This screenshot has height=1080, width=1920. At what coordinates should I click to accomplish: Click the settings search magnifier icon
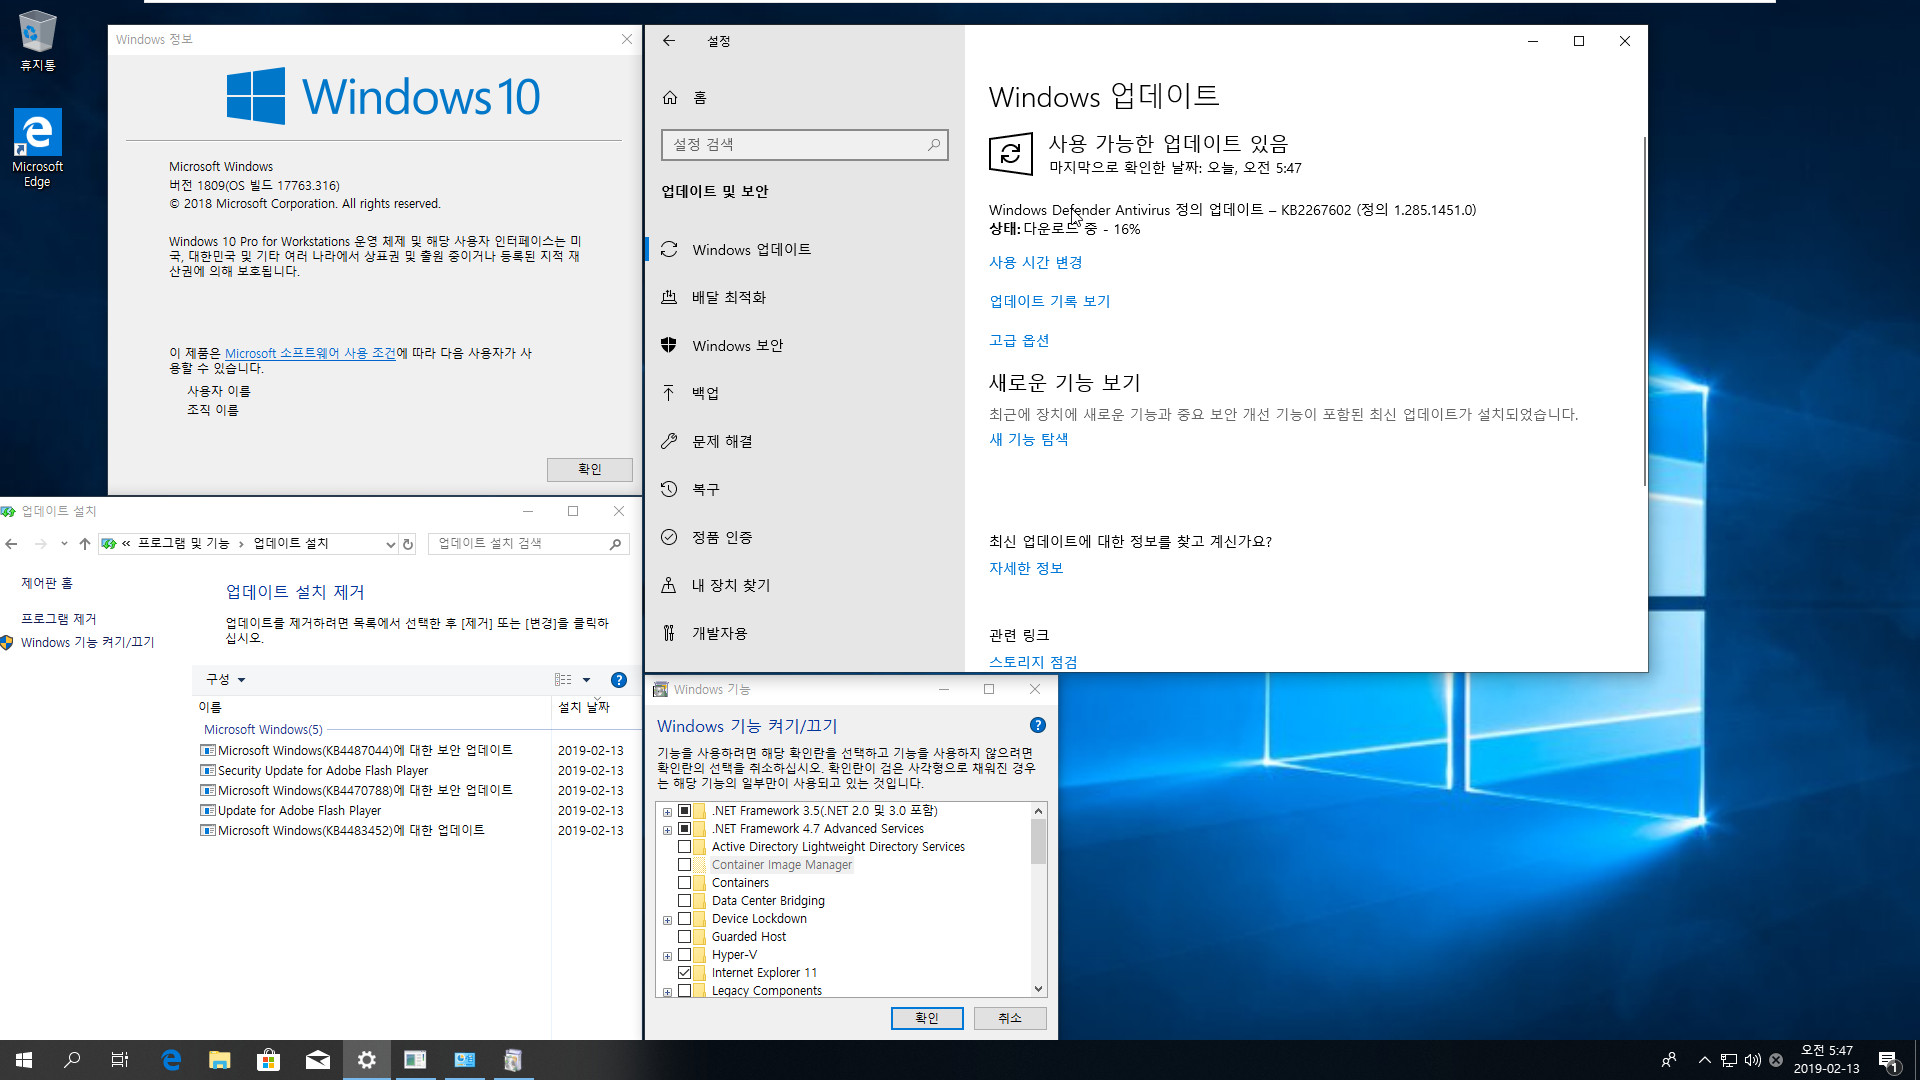pyautogui.click(x=934, y=145)
